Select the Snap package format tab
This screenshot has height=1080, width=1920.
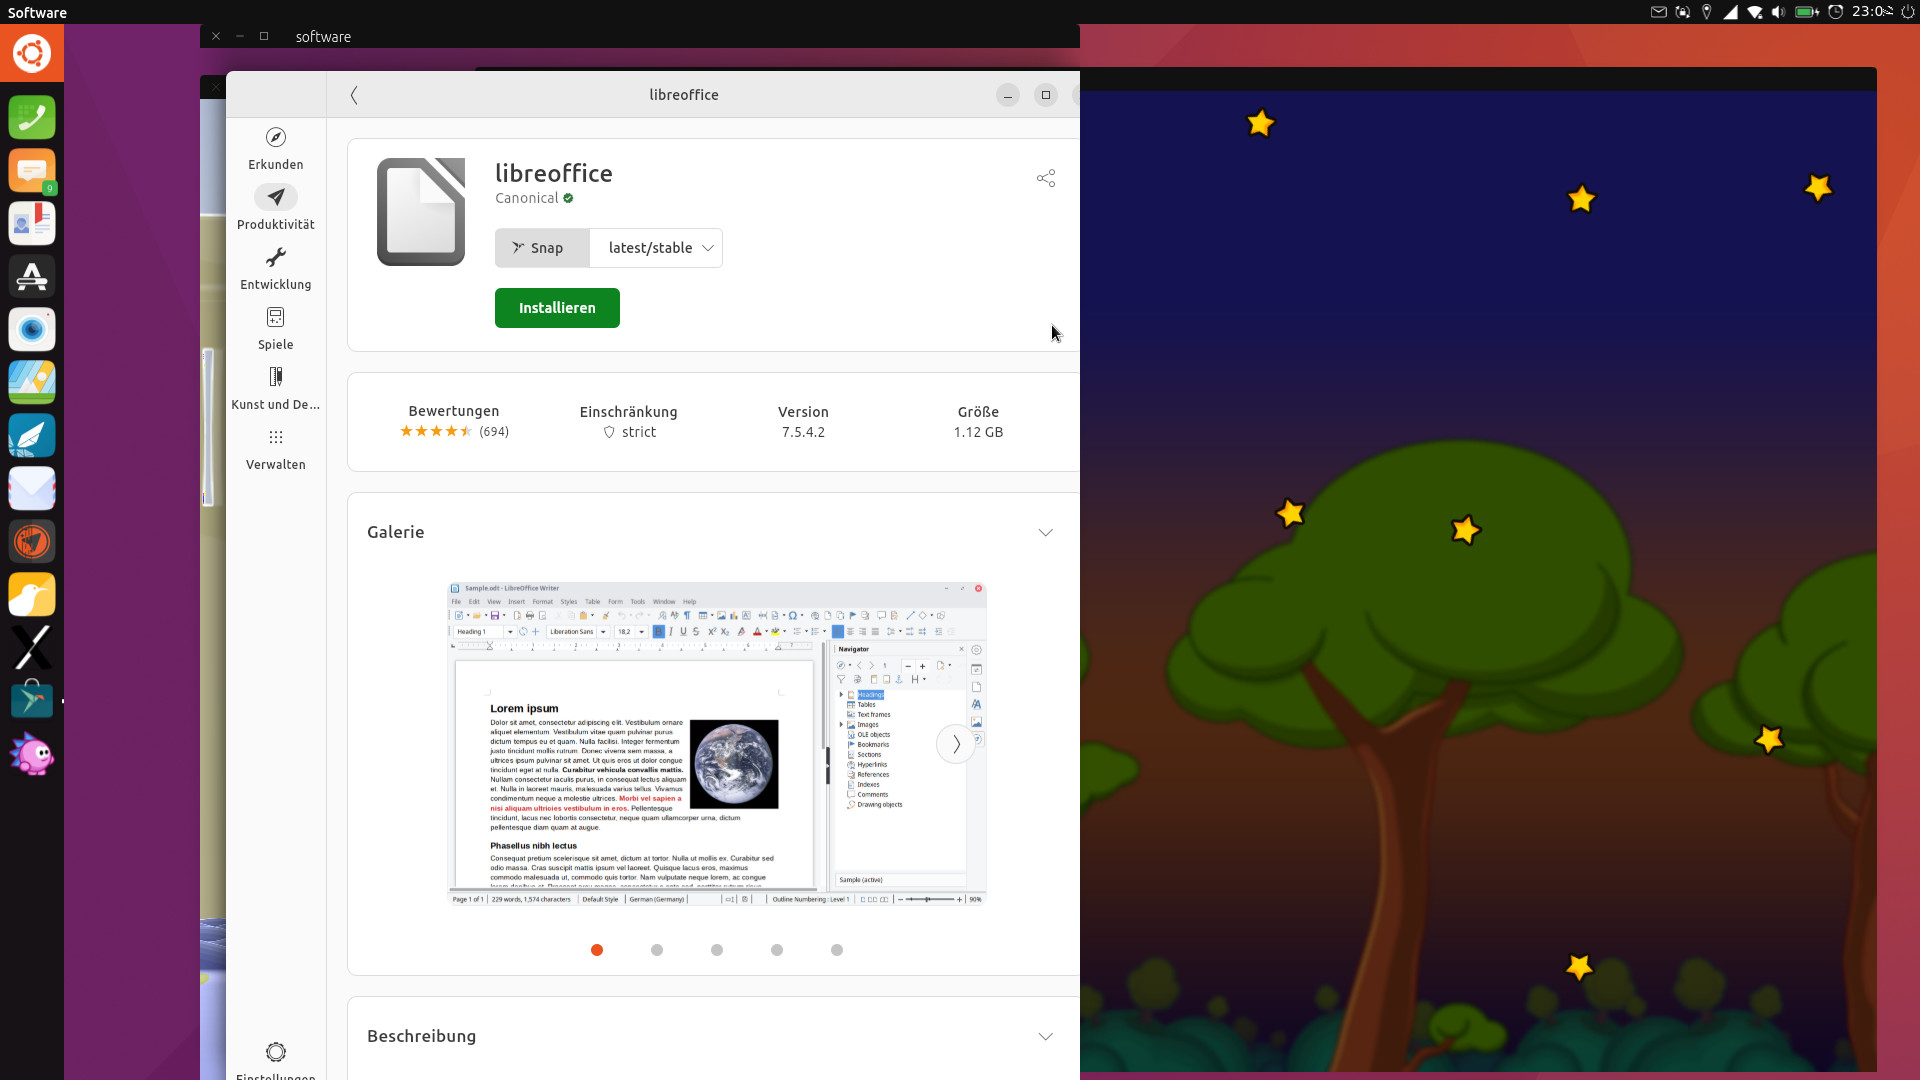pos(541,247)
